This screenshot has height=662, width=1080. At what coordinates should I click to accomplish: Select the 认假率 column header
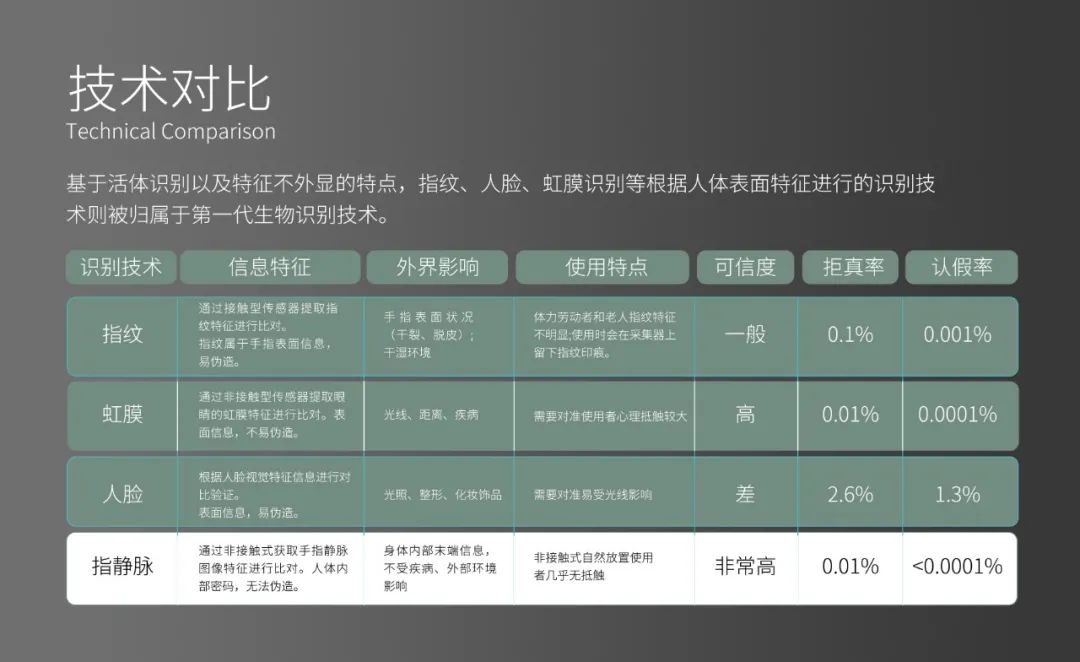962,267
